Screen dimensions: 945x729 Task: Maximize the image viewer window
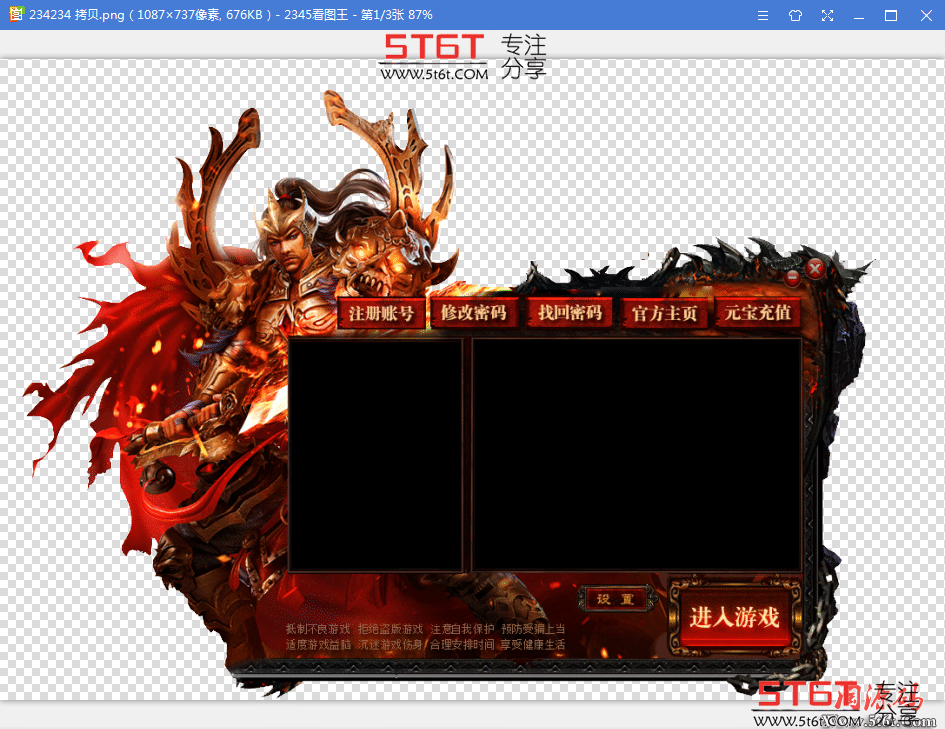coord(891,16)
